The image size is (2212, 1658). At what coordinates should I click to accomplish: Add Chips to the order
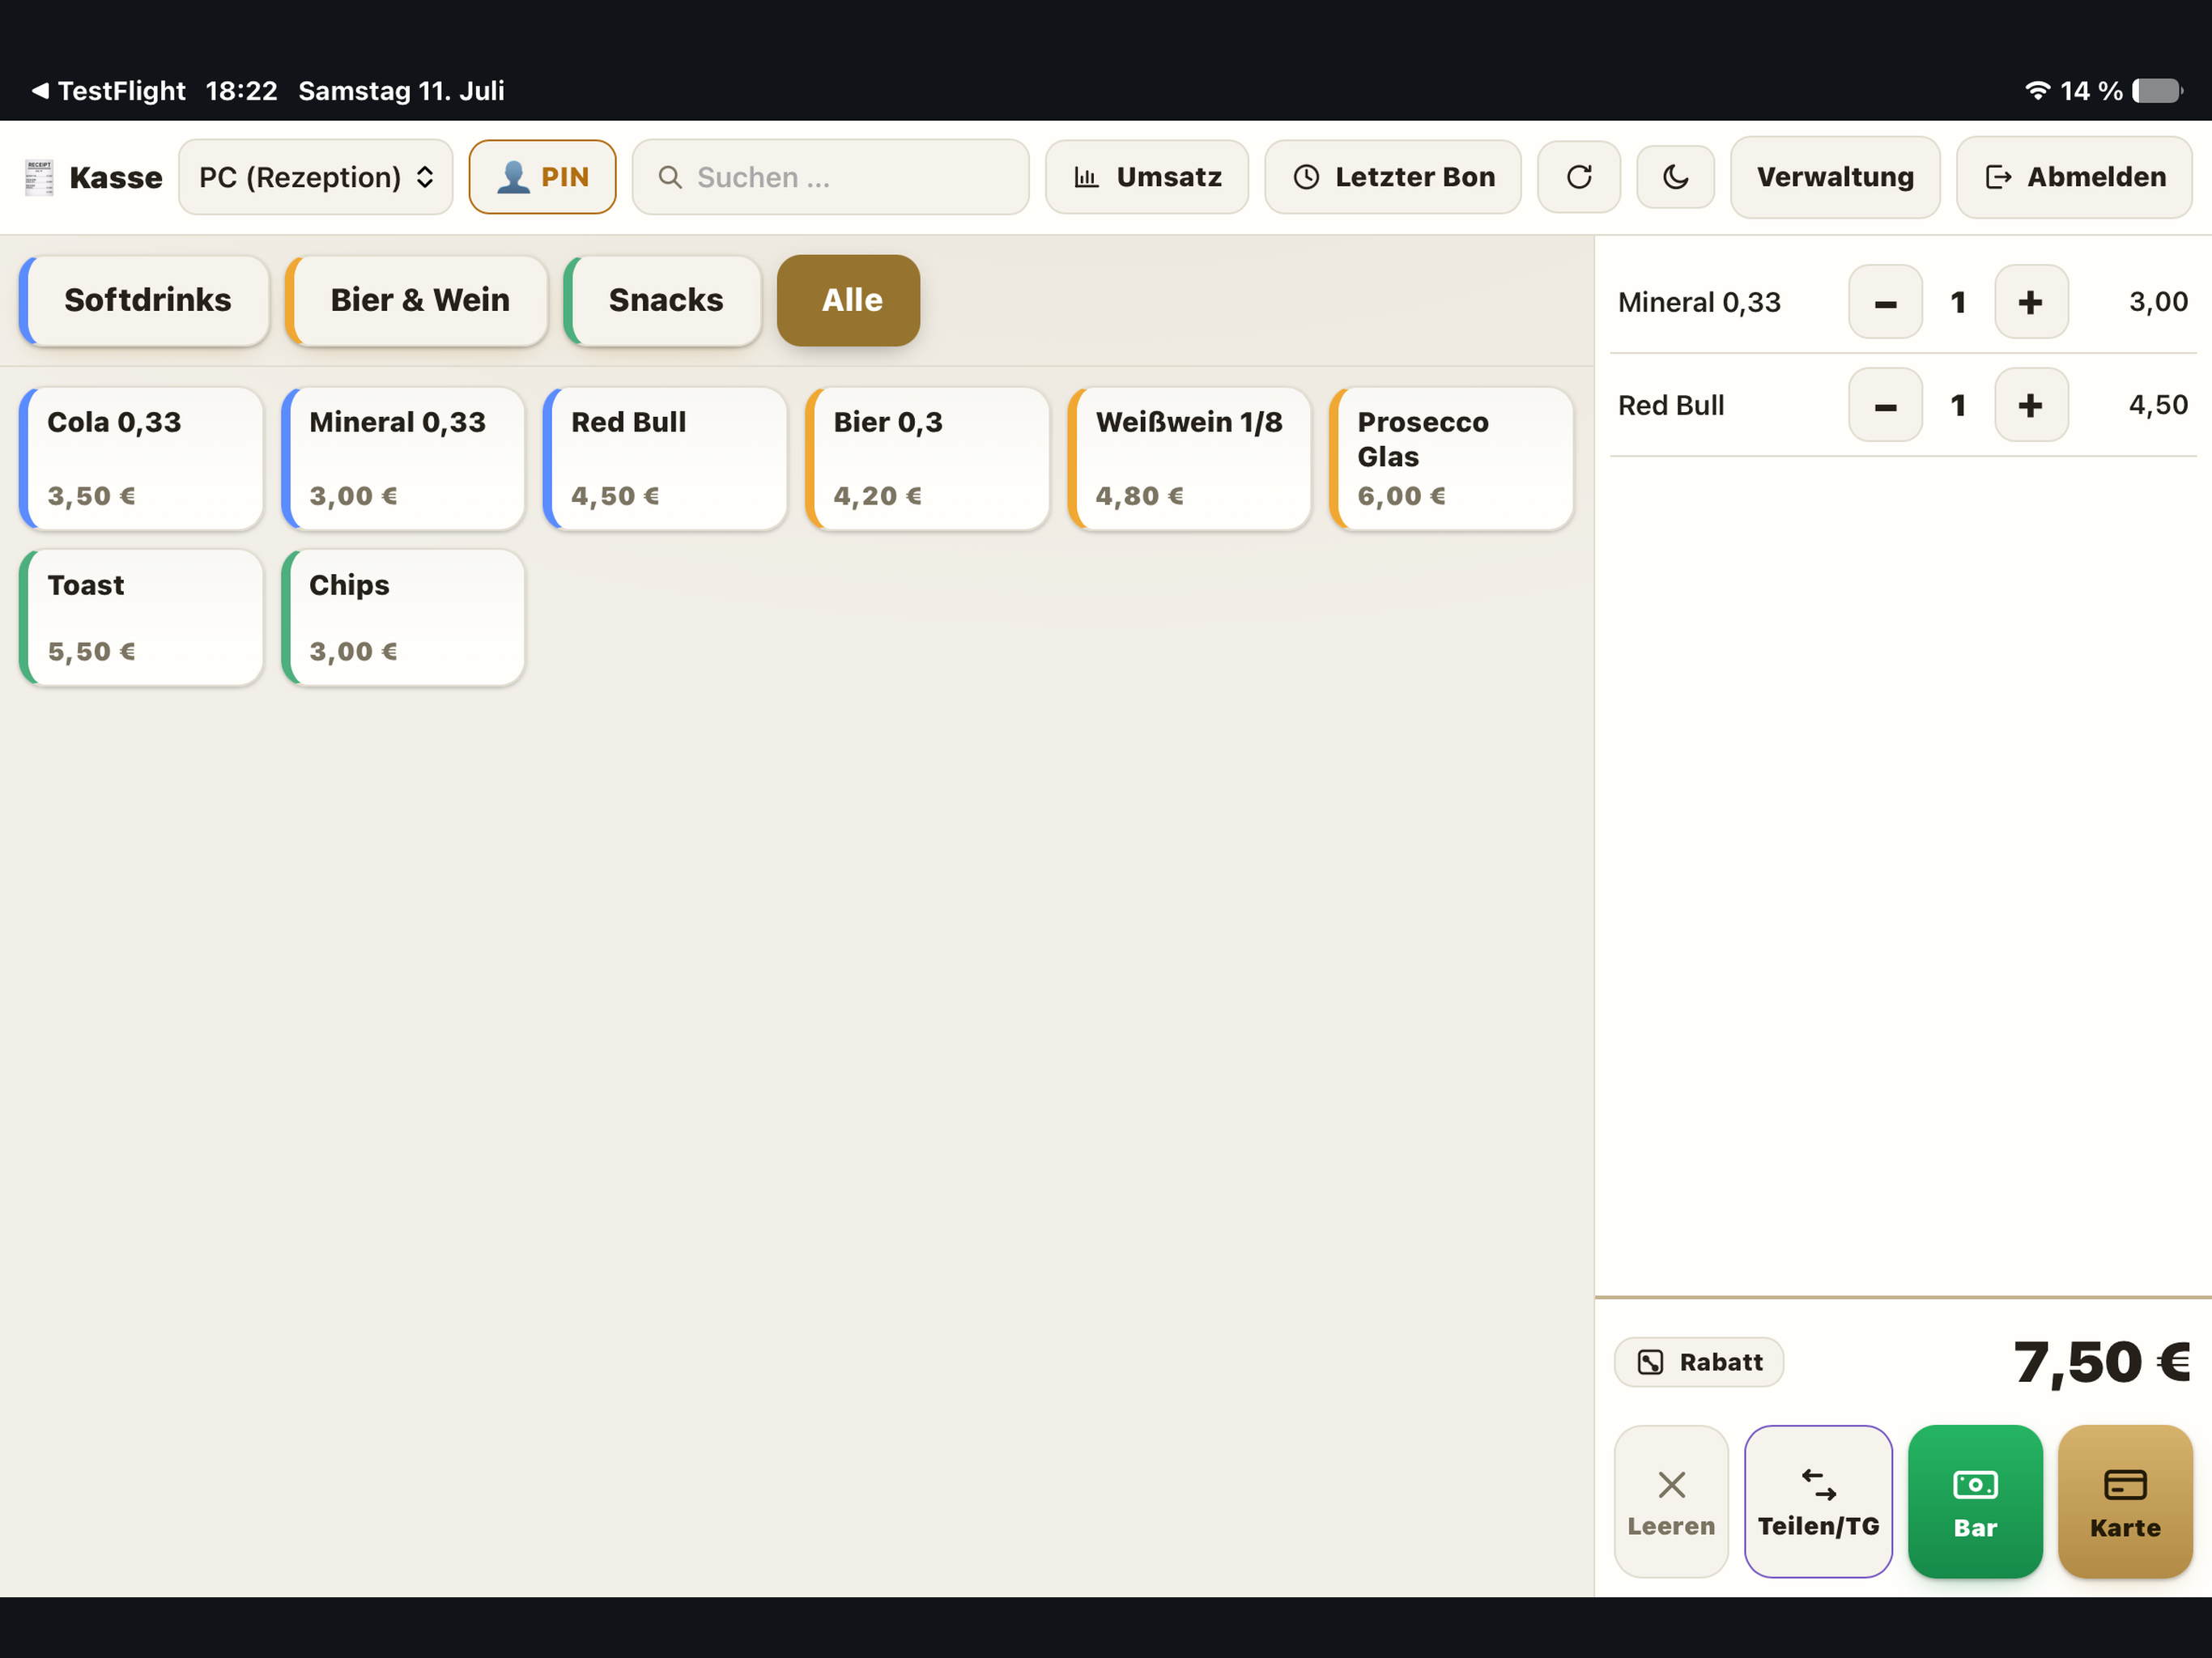coord(403,617)
